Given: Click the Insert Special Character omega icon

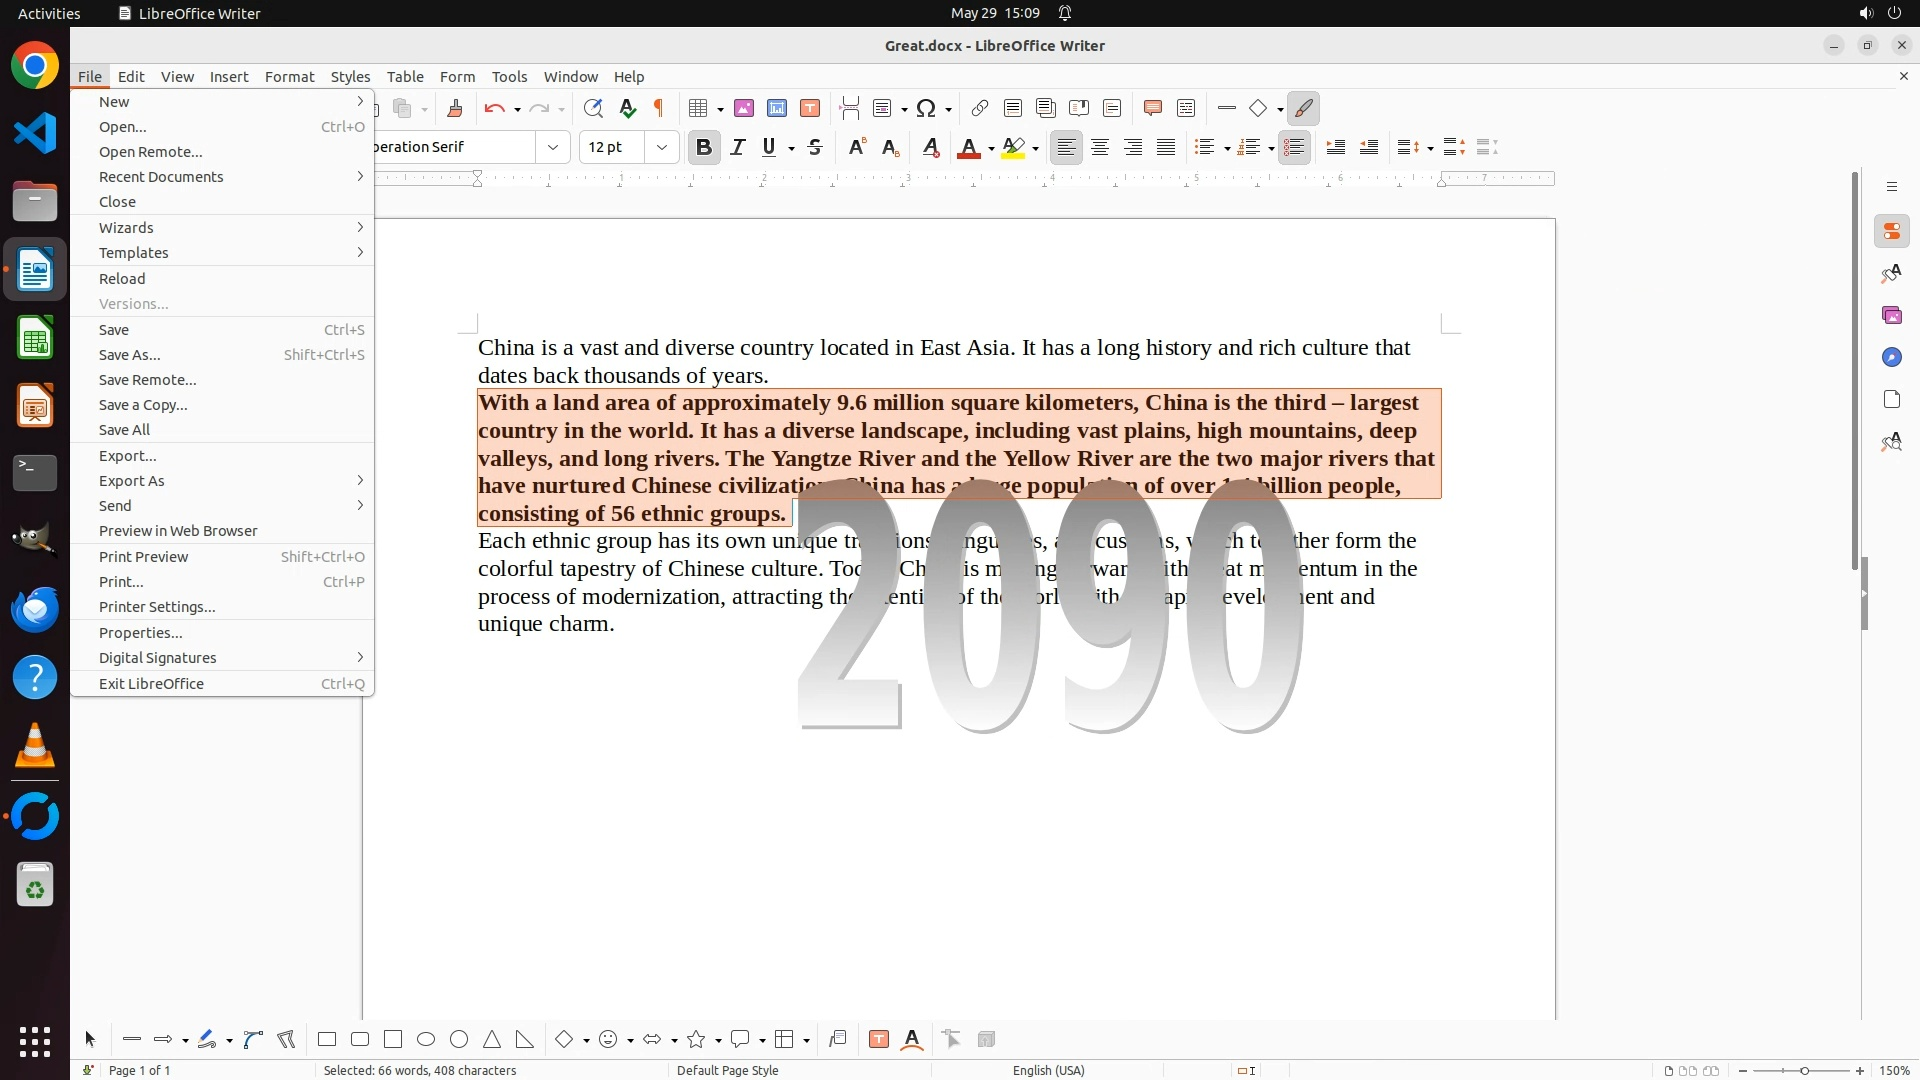Looking at the screenshot, I should pyautogui.click(x=926, y=108).
